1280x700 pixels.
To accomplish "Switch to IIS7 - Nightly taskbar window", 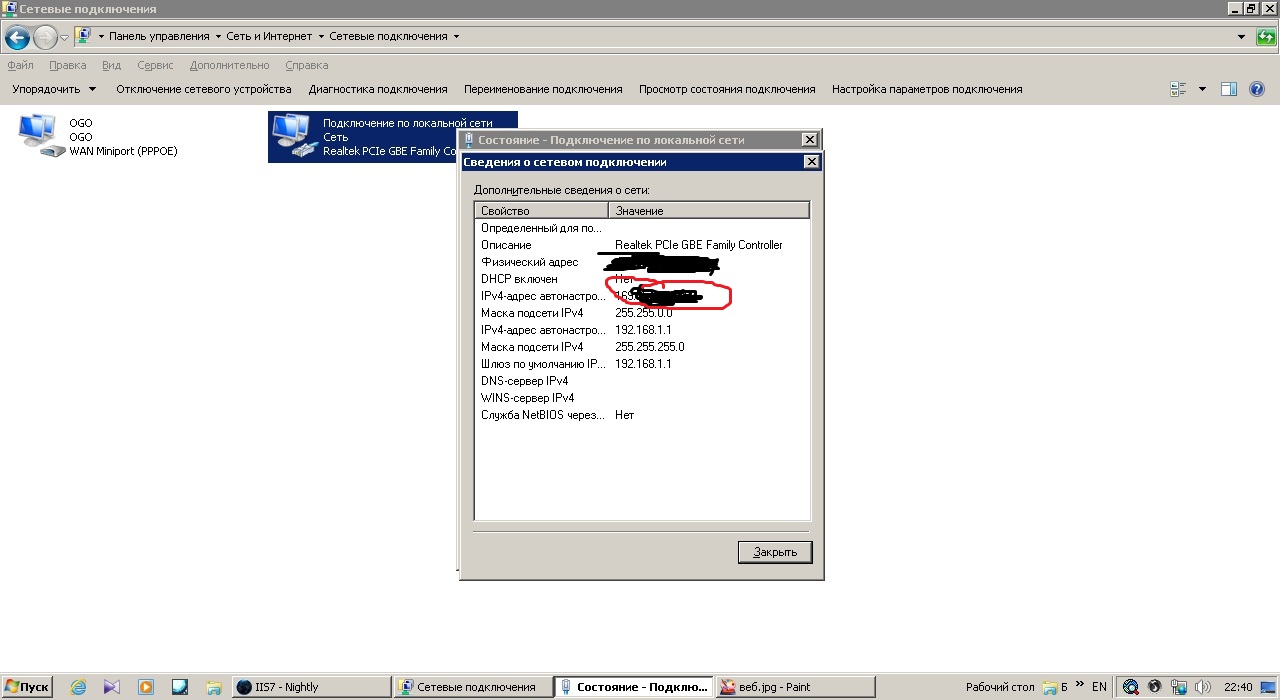I will pos(311,687).
